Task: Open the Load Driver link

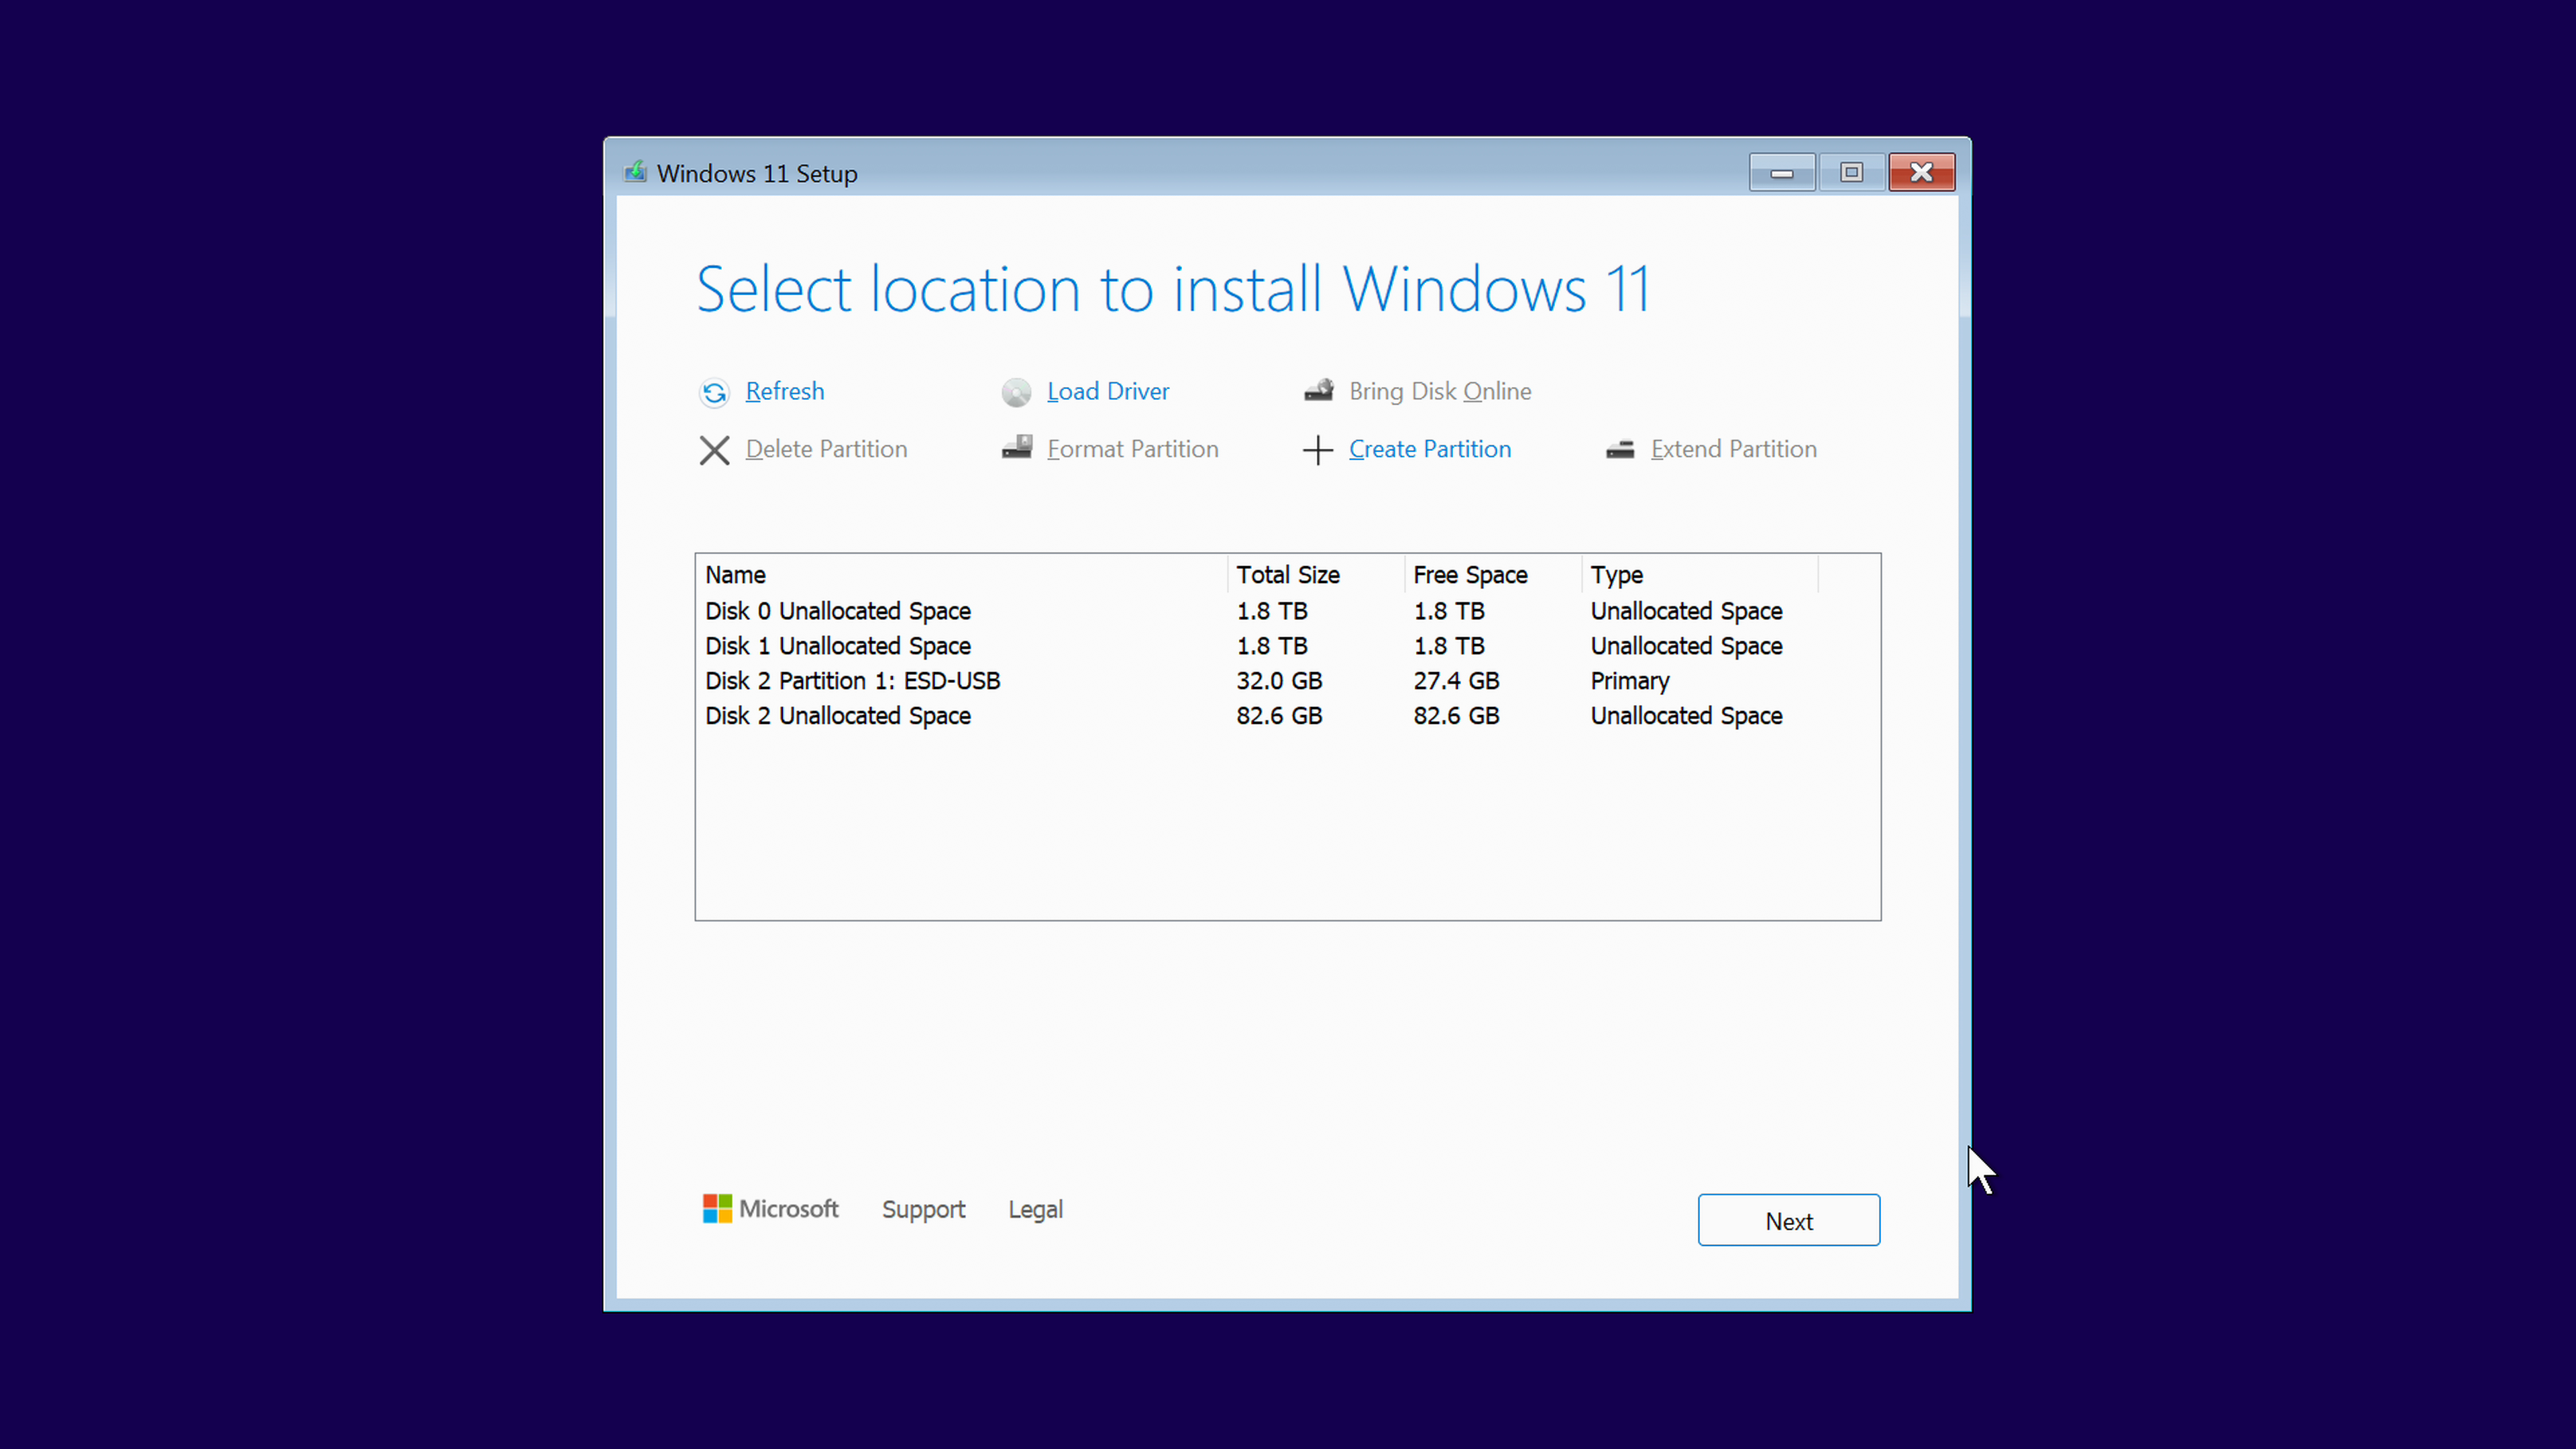Action: coord(1108,391)
